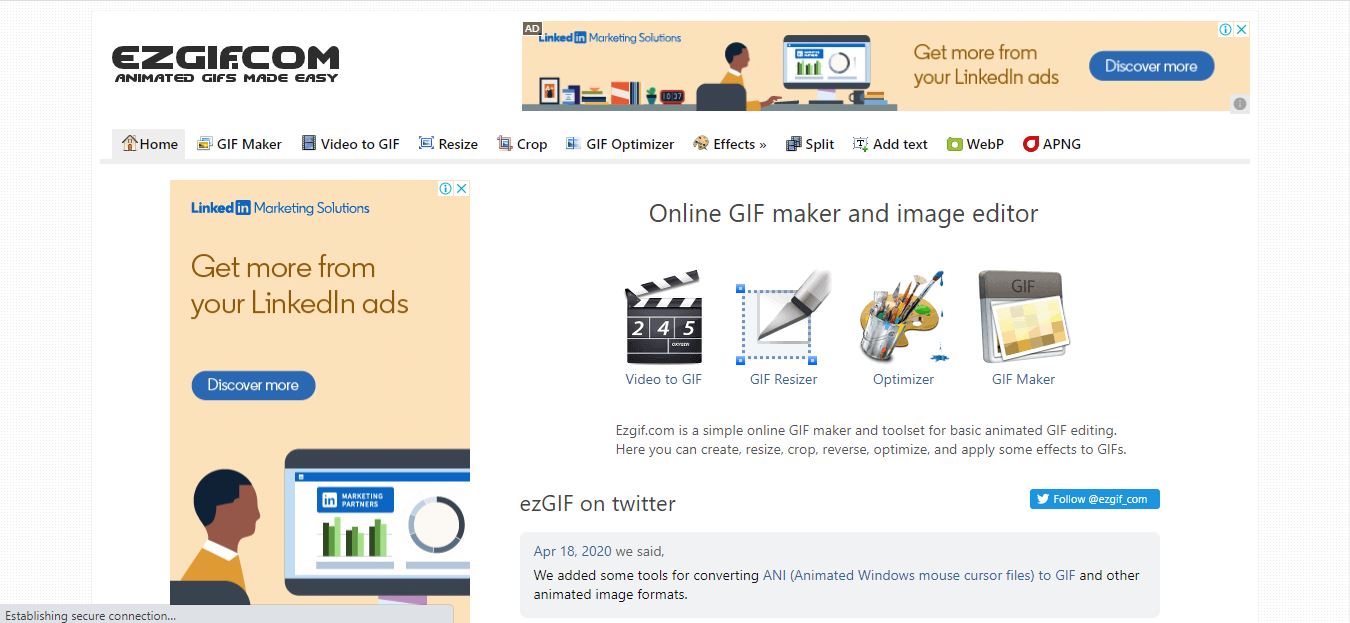
Task: Open the GIF Resizer pen icon
Action: tap(784, 317)
